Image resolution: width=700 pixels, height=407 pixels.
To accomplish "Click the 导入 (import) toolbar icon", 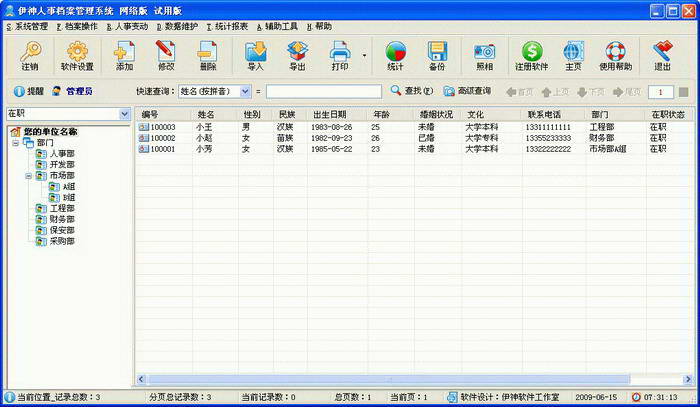I will [x=256, y=56].
